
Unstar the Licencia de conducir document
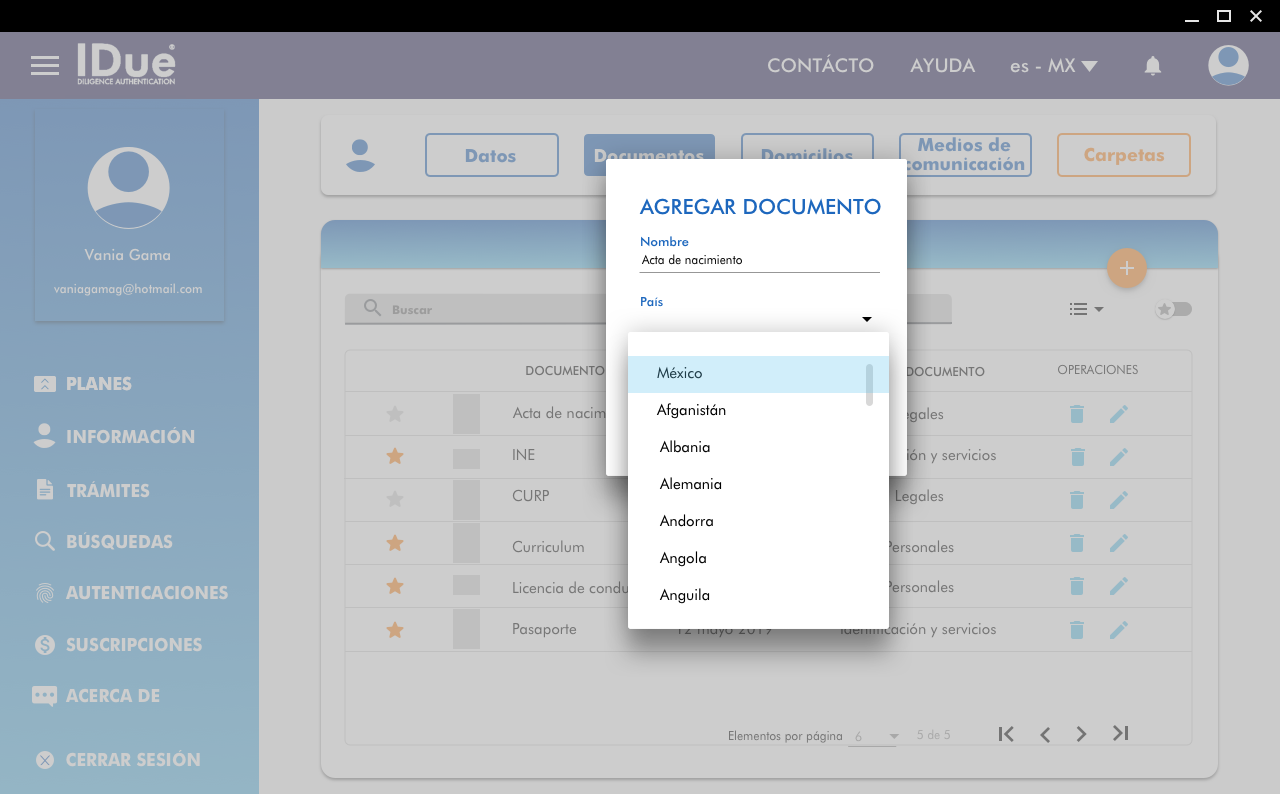click(x=395, y=586)
